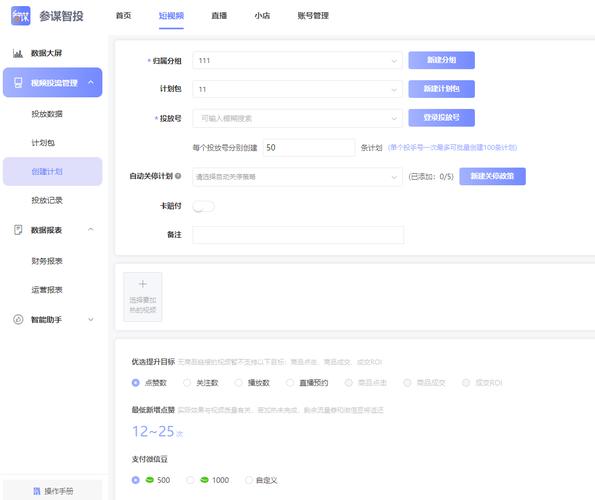Open 运营报表 in the sidebar

[47, 290]
